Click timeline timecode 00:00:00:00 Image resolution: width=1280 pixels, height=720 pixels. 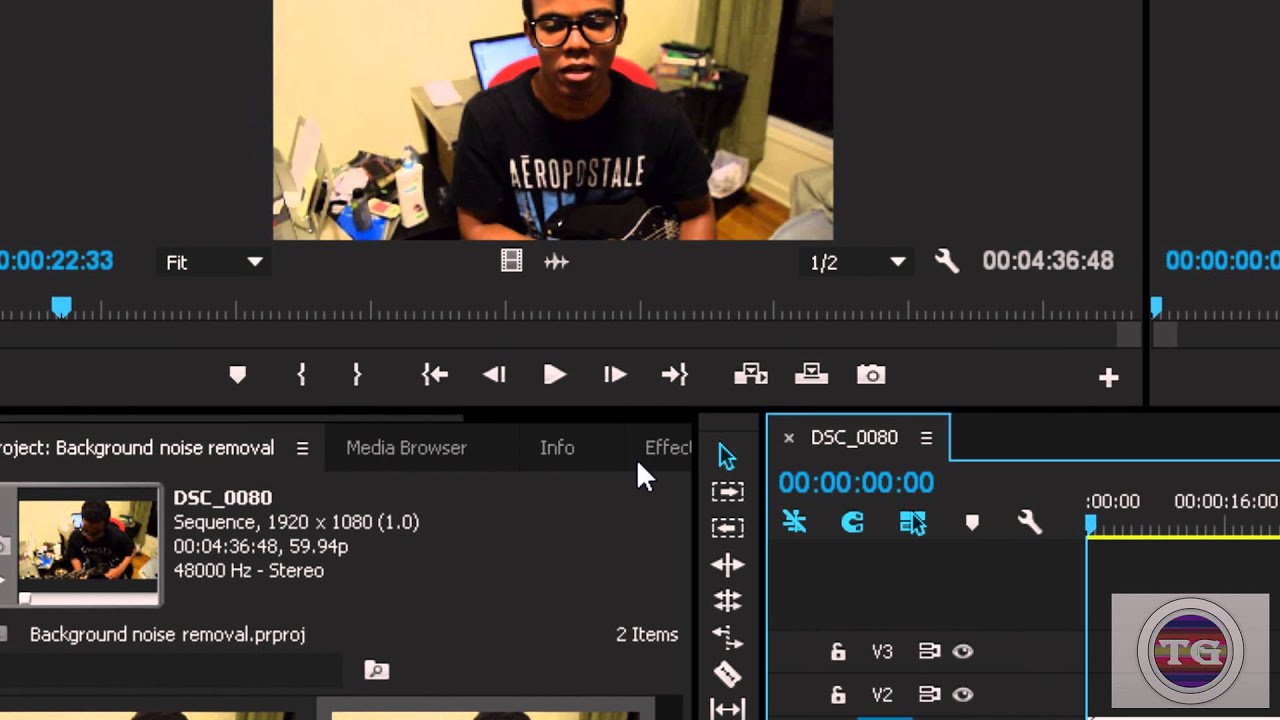point(856,483)
